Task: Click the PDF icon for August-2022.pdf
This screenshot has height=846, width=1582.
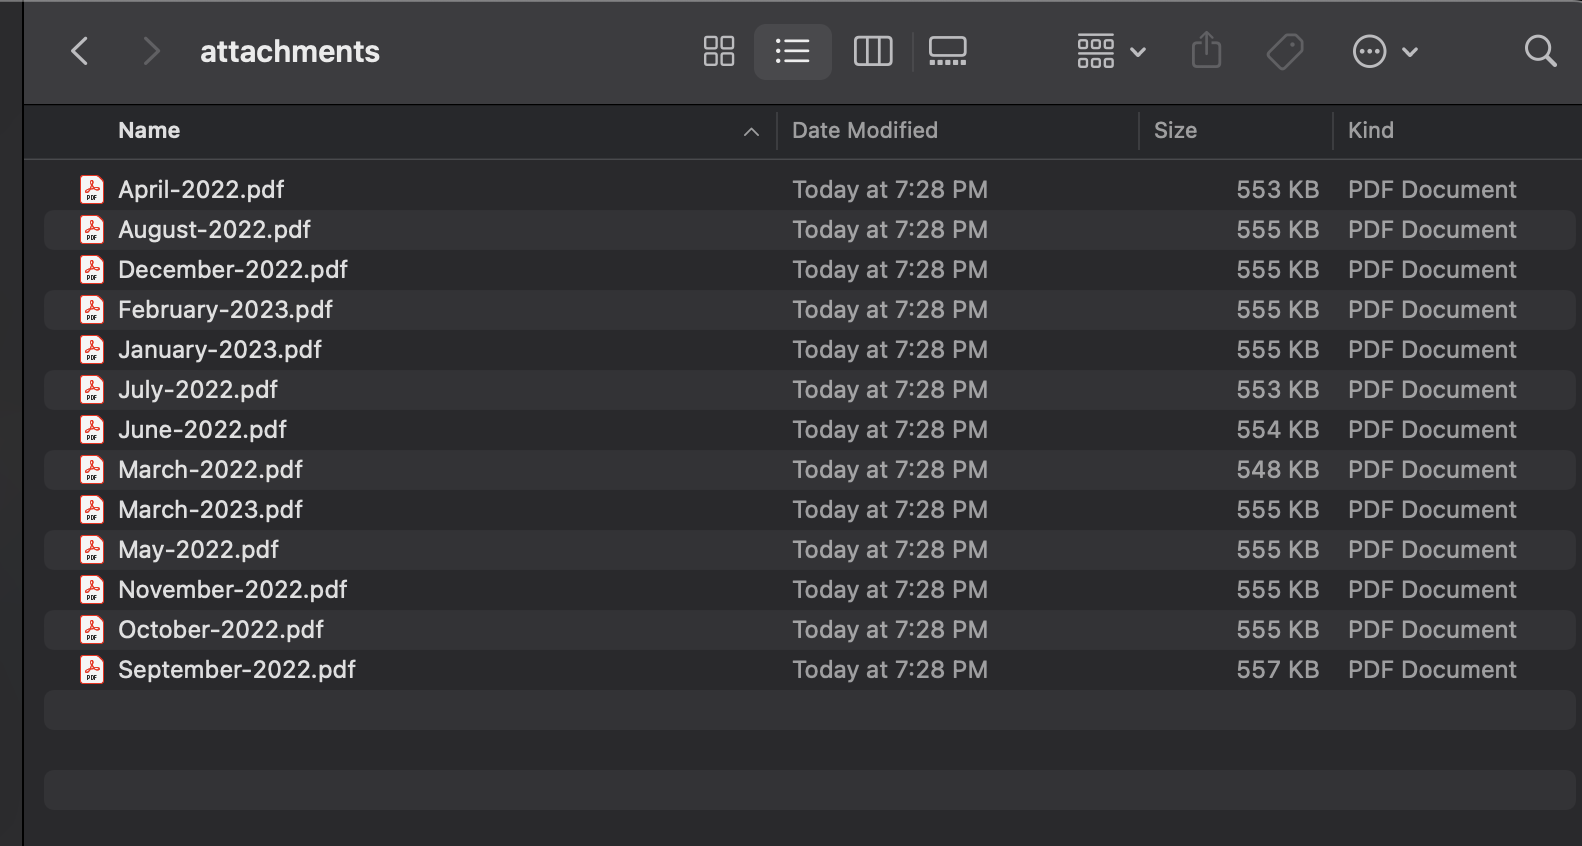Action: point(92,229)
